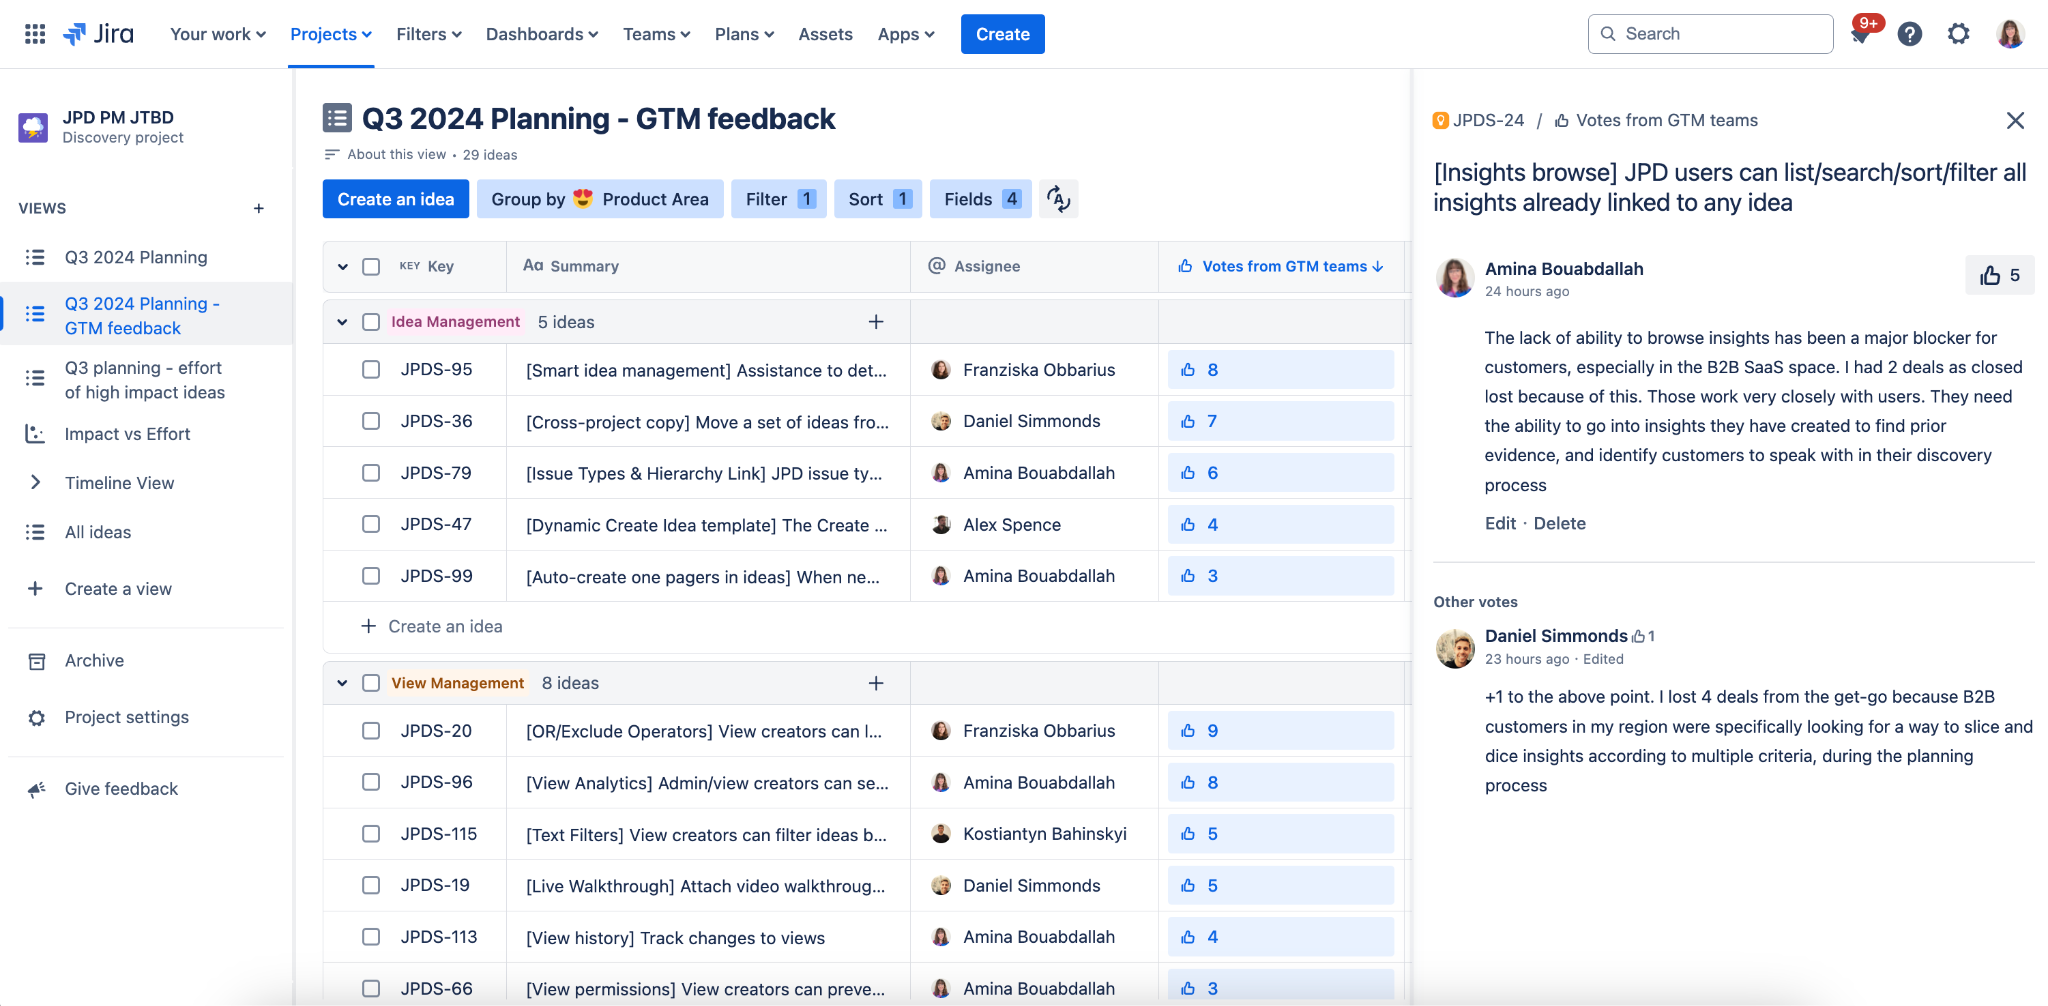This screenshot has height=1006, width=2048.
Task: Add idea to Idea Management group
Action: pyautogui.click(x=876, y=322)
